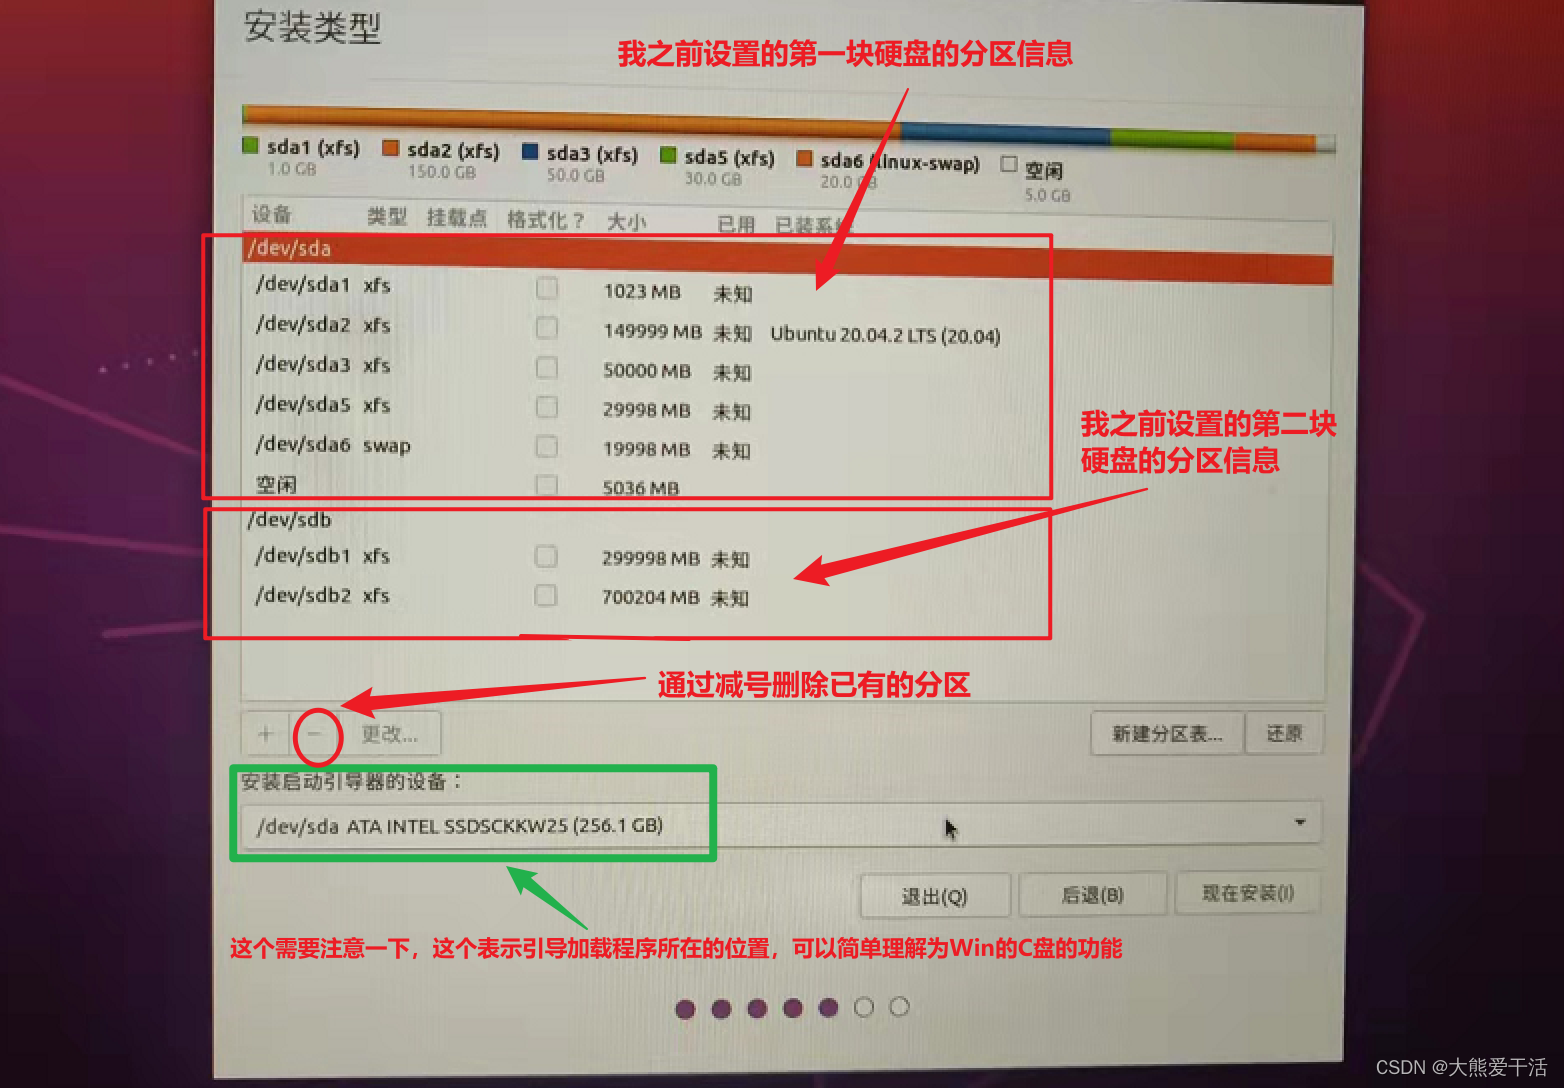Click the 已用 column header
1564x1088 pixels.
(x=736, y=224)
